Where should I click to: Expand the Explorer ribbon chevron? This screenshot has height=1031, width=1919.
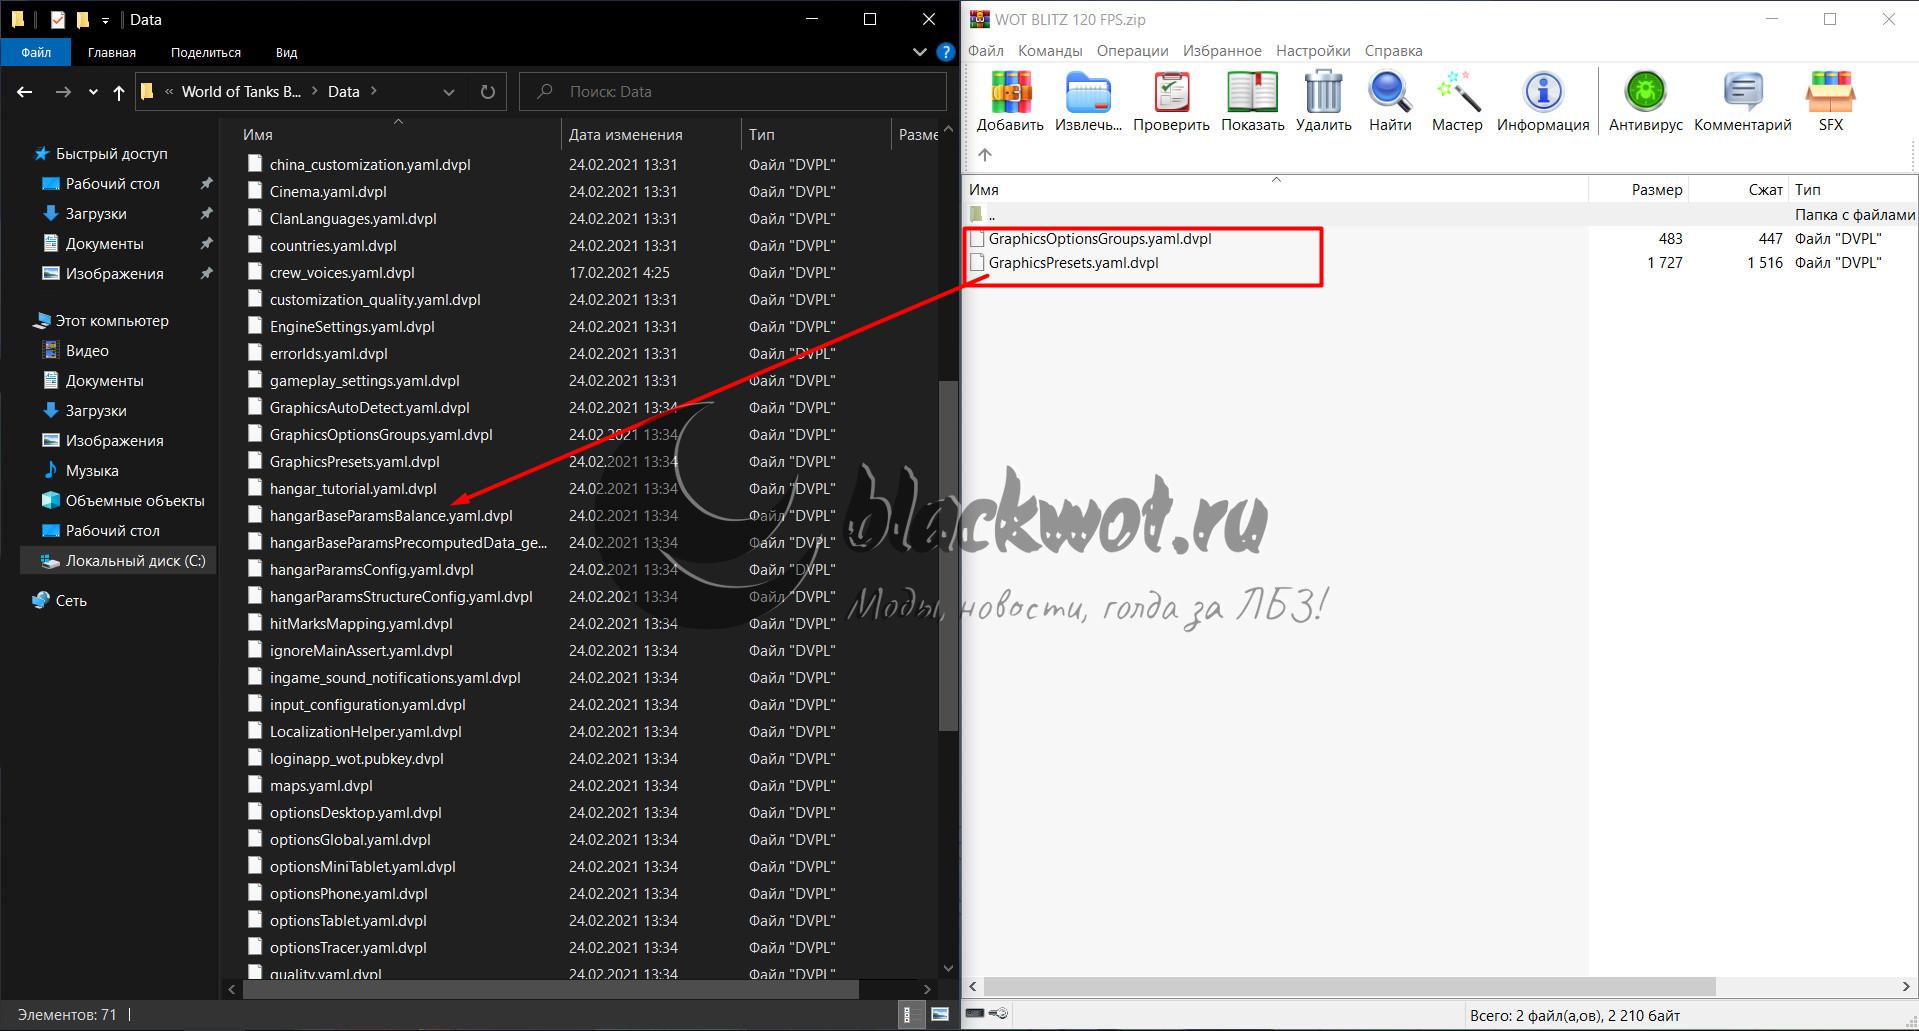tap(920, 52)
